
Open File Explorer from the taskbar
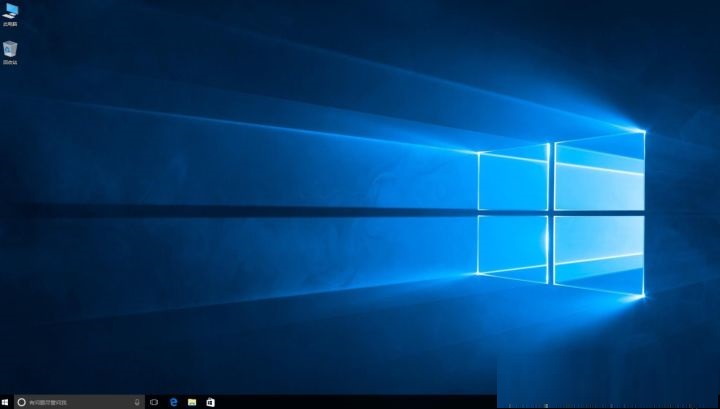(192, 401)
